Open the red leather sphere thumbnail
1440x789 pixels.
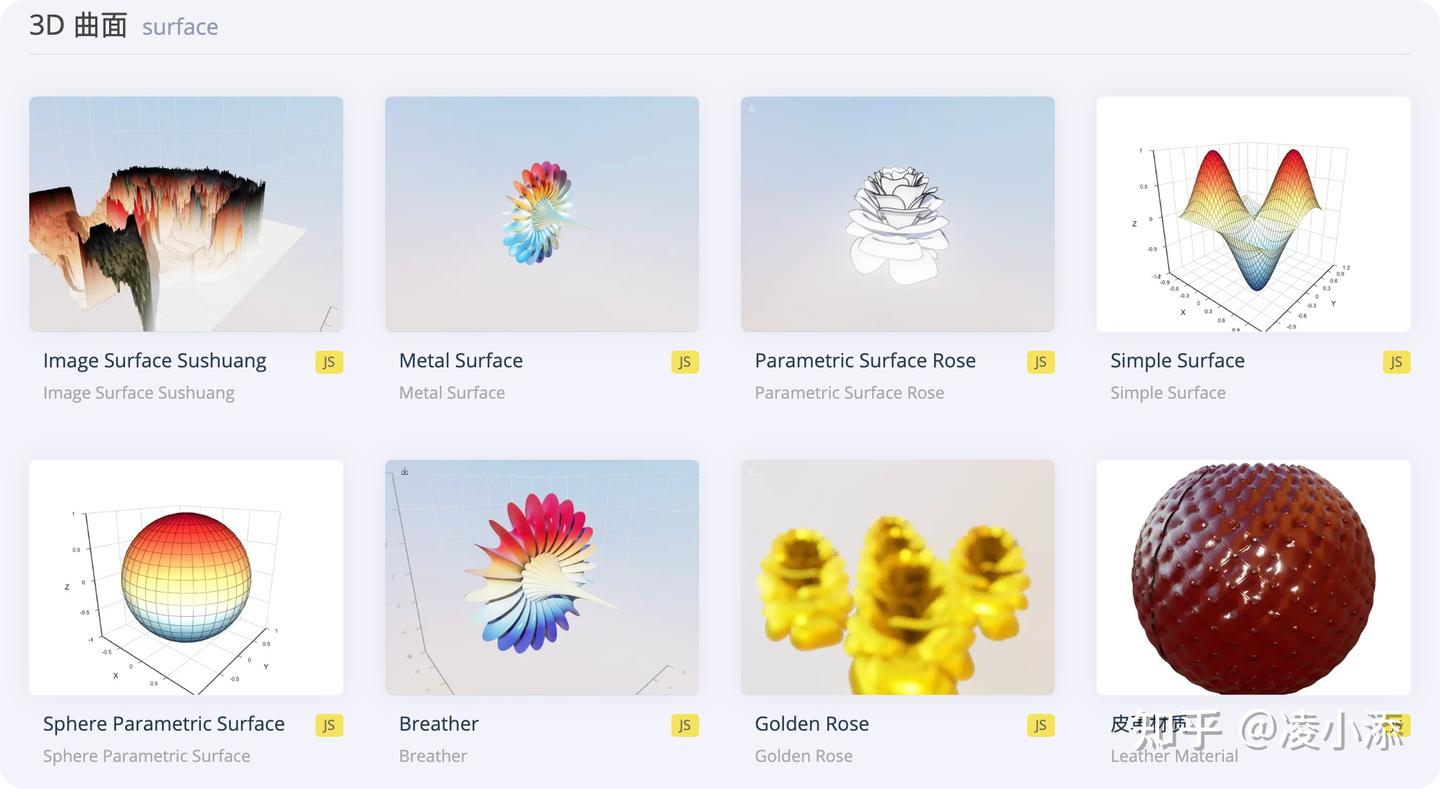[1254, 577]
